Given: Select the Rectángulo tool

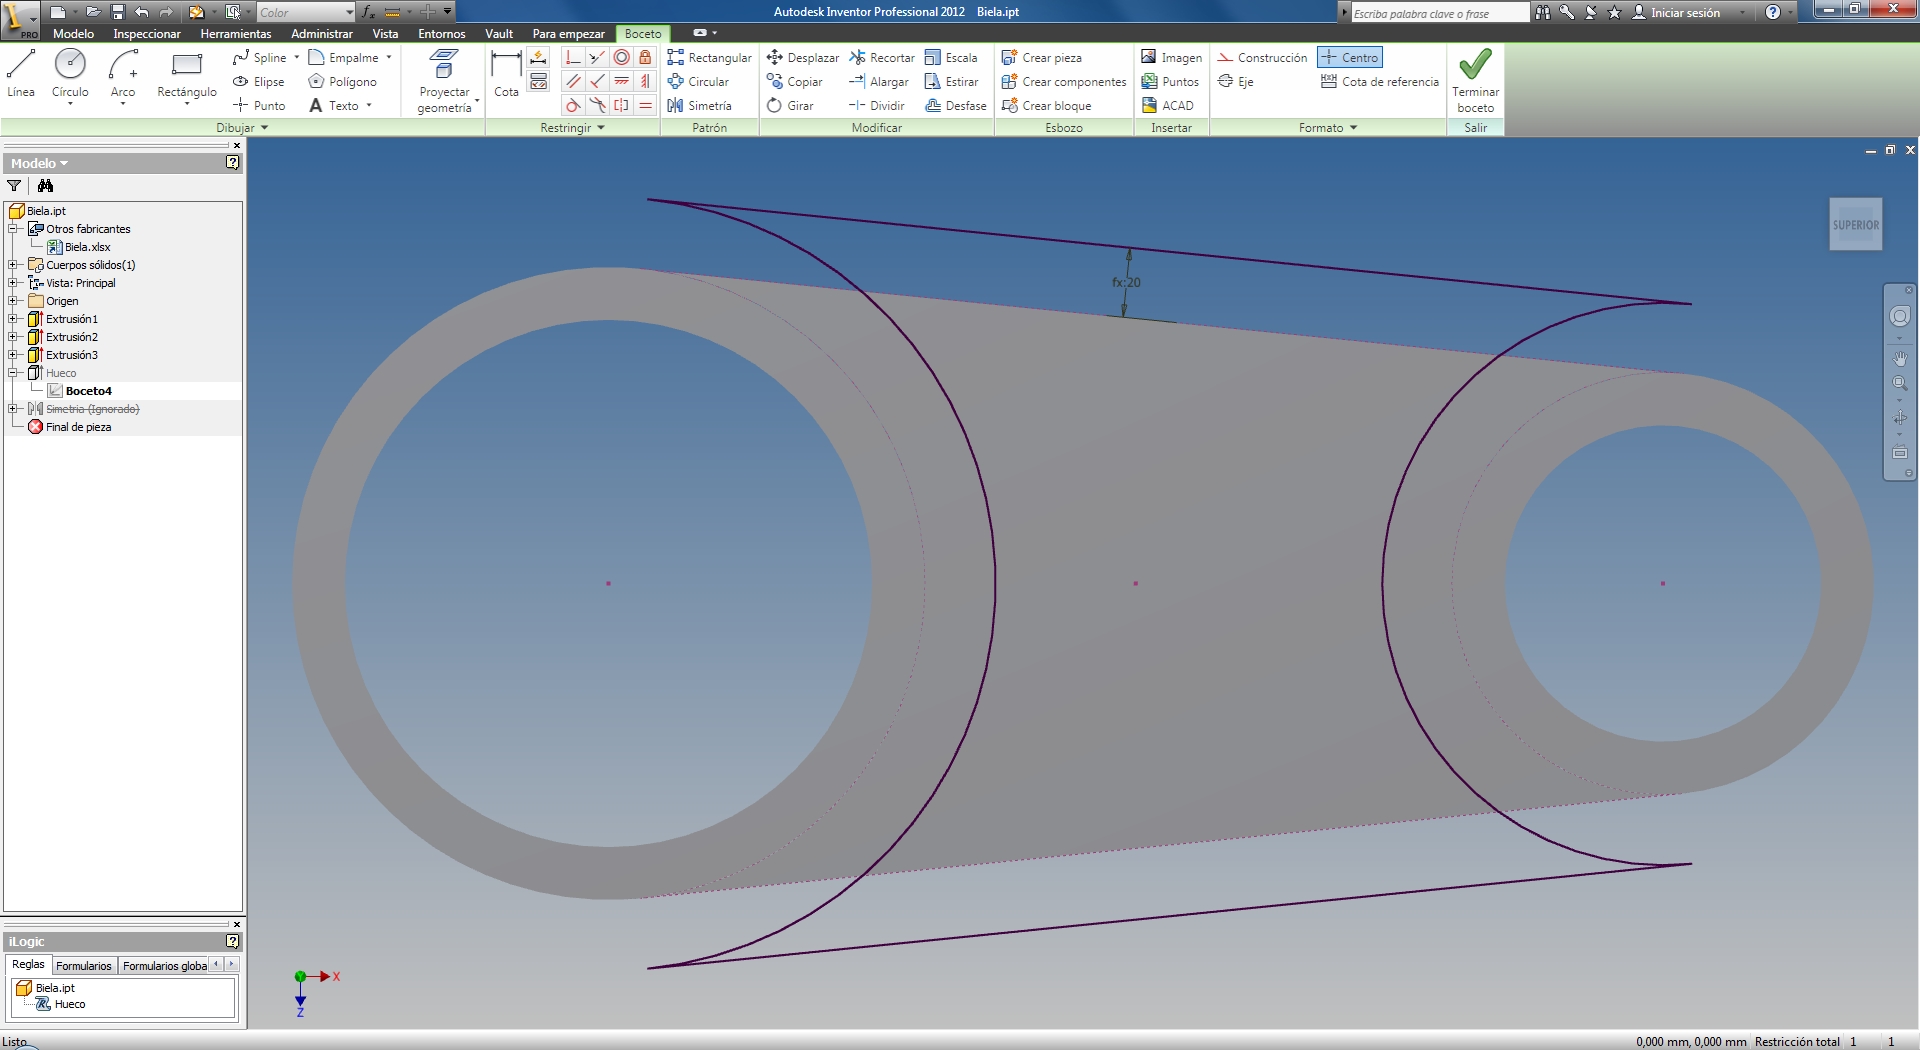Looking at the screenshot, I should [187, 74].
